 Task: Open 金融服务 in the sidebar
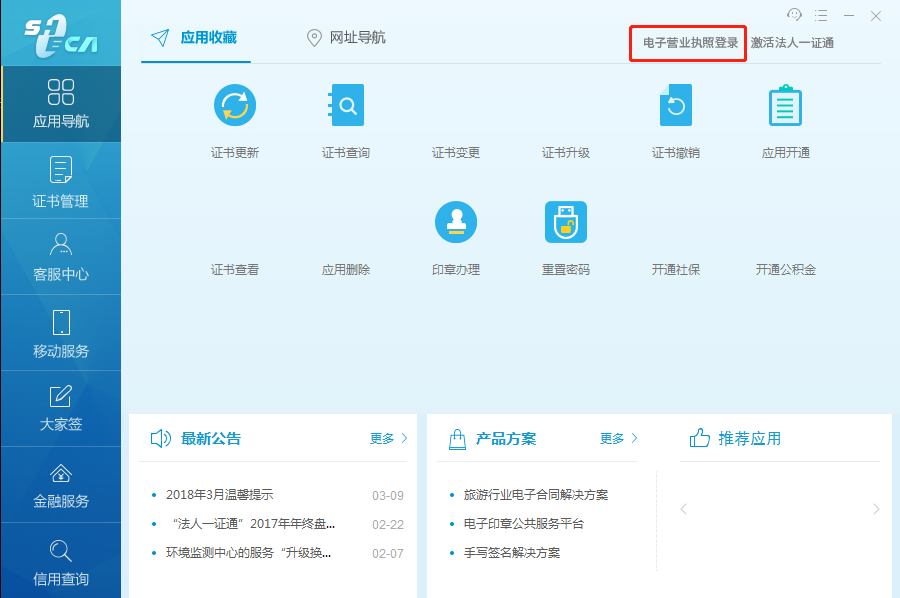pyautogui.click(x=61, y=485)
